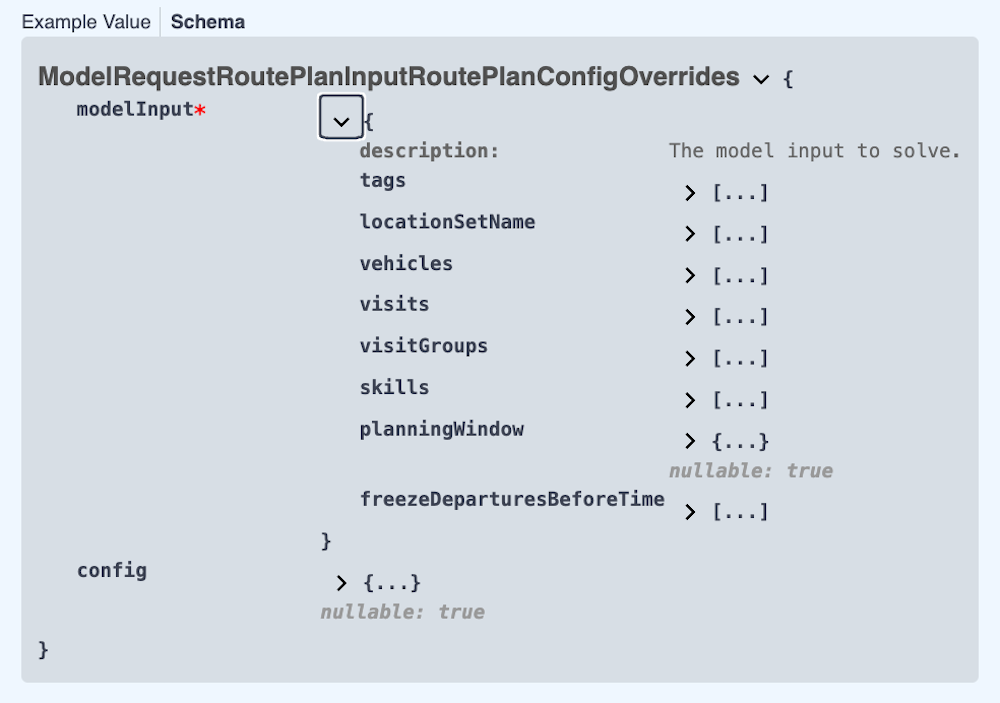Click the planningWindow {...} collapsed placeholder
This screenshot has width=1000, height=703.
coord(740,441)
